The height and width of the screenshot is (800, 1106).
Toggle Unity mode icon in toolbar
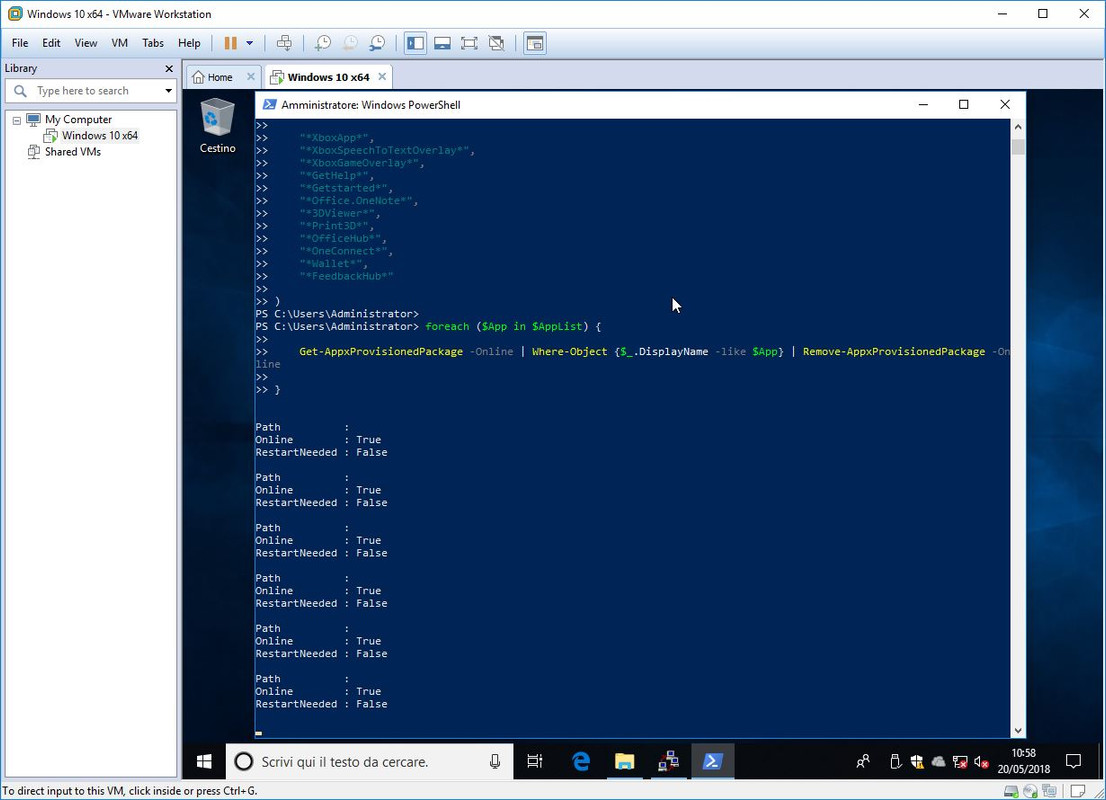pyautogui.click(x=497, y=43)
